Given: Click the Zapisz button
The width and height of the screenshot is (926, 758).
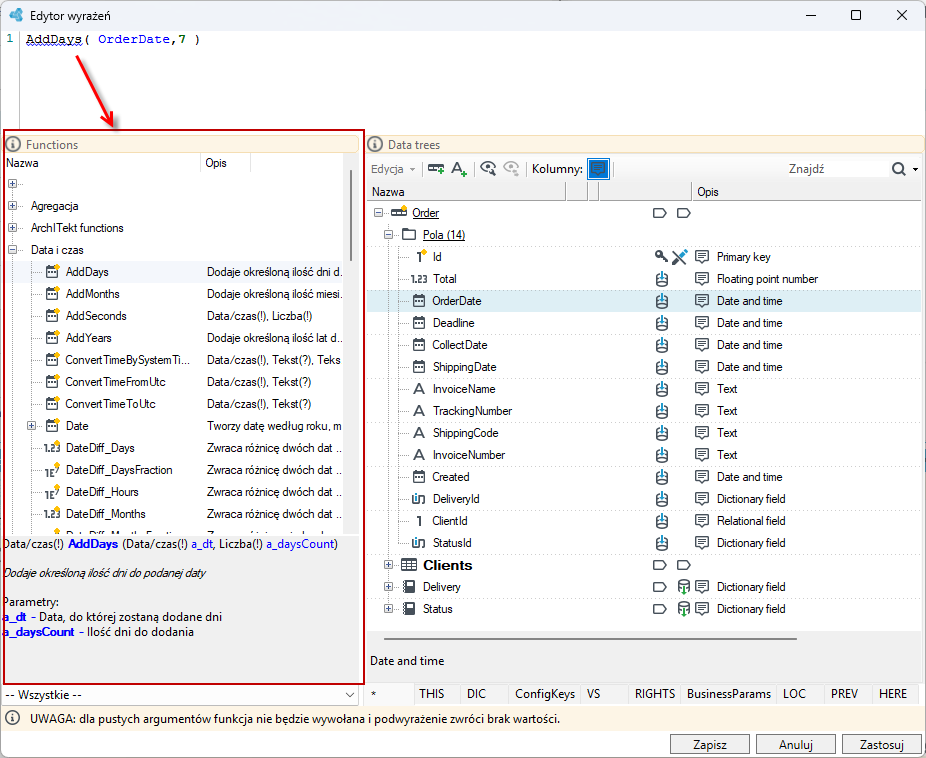Looking at the screenshot, I should (710, 744).
